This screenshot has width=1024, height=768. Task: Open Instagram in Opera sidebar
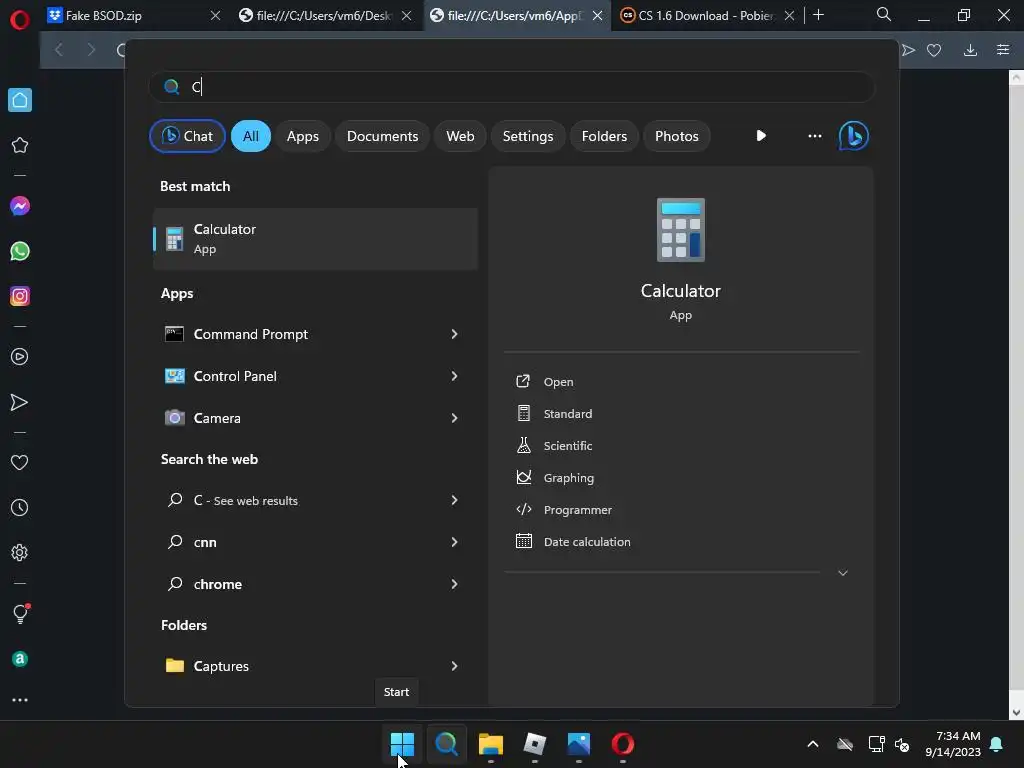point(20,296)
